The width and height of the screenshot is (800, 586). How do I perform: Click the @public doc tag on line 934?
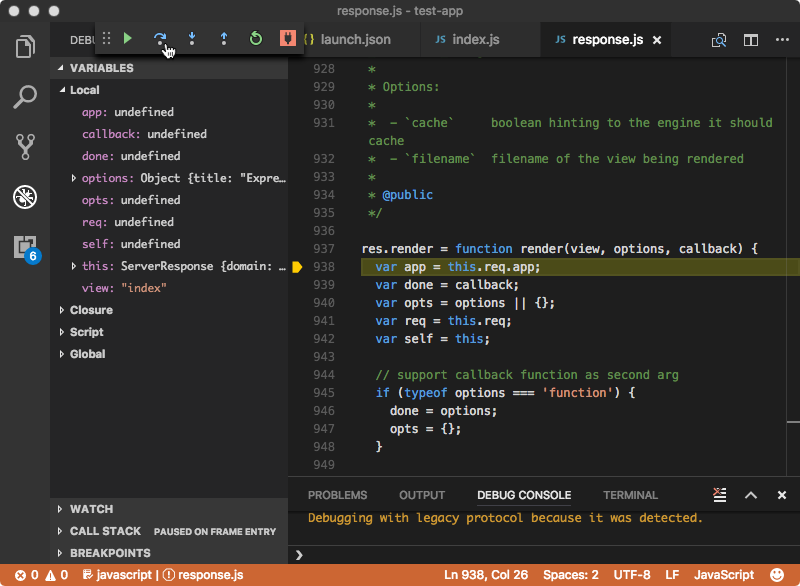(x=408, y=195)
